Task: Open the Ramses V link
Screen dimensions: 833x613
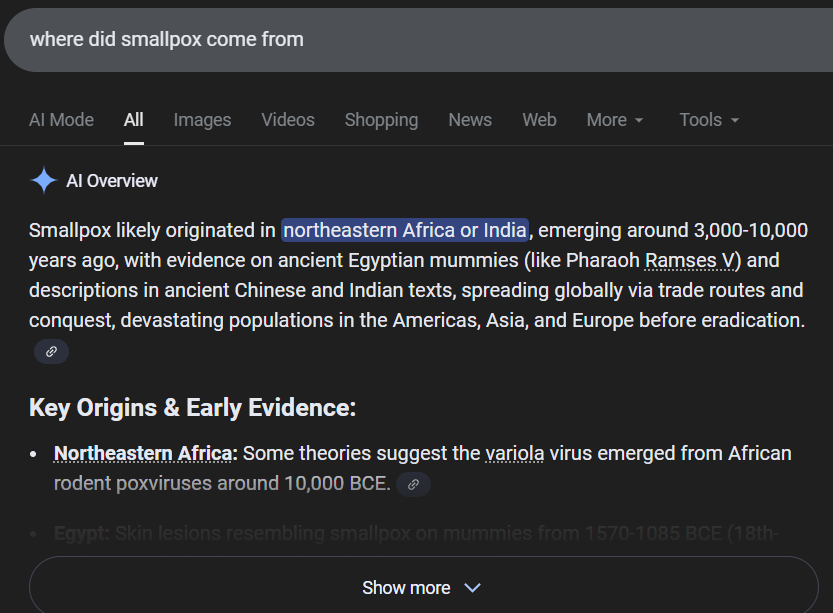Action: 690,261
